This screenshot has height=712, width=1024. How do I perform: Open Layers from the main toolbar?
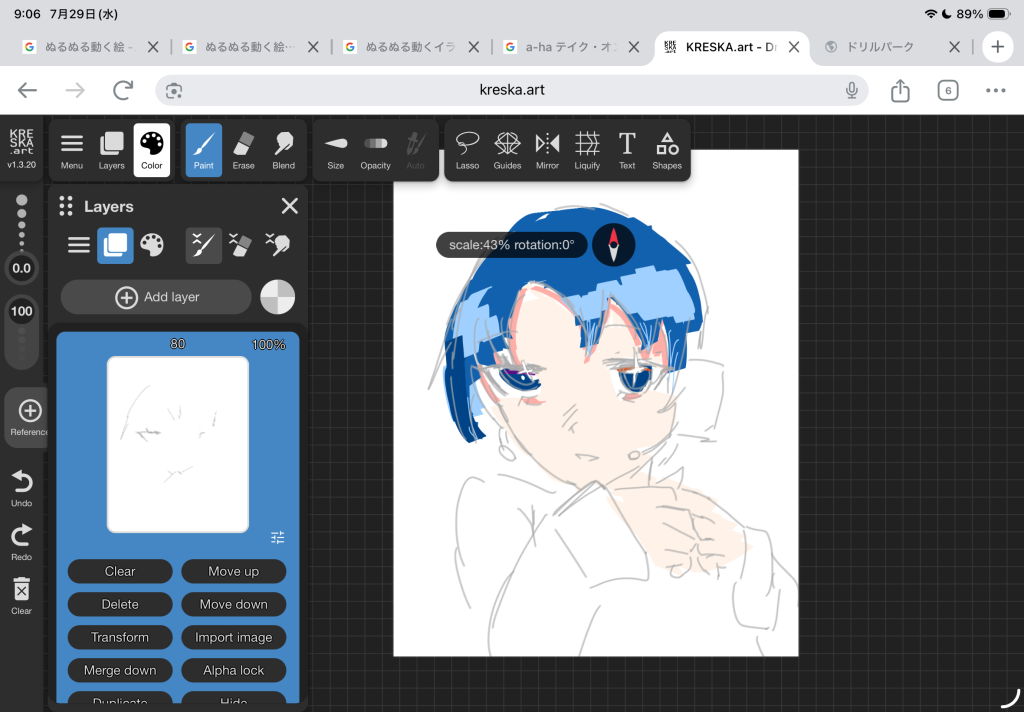coord(112,150)
